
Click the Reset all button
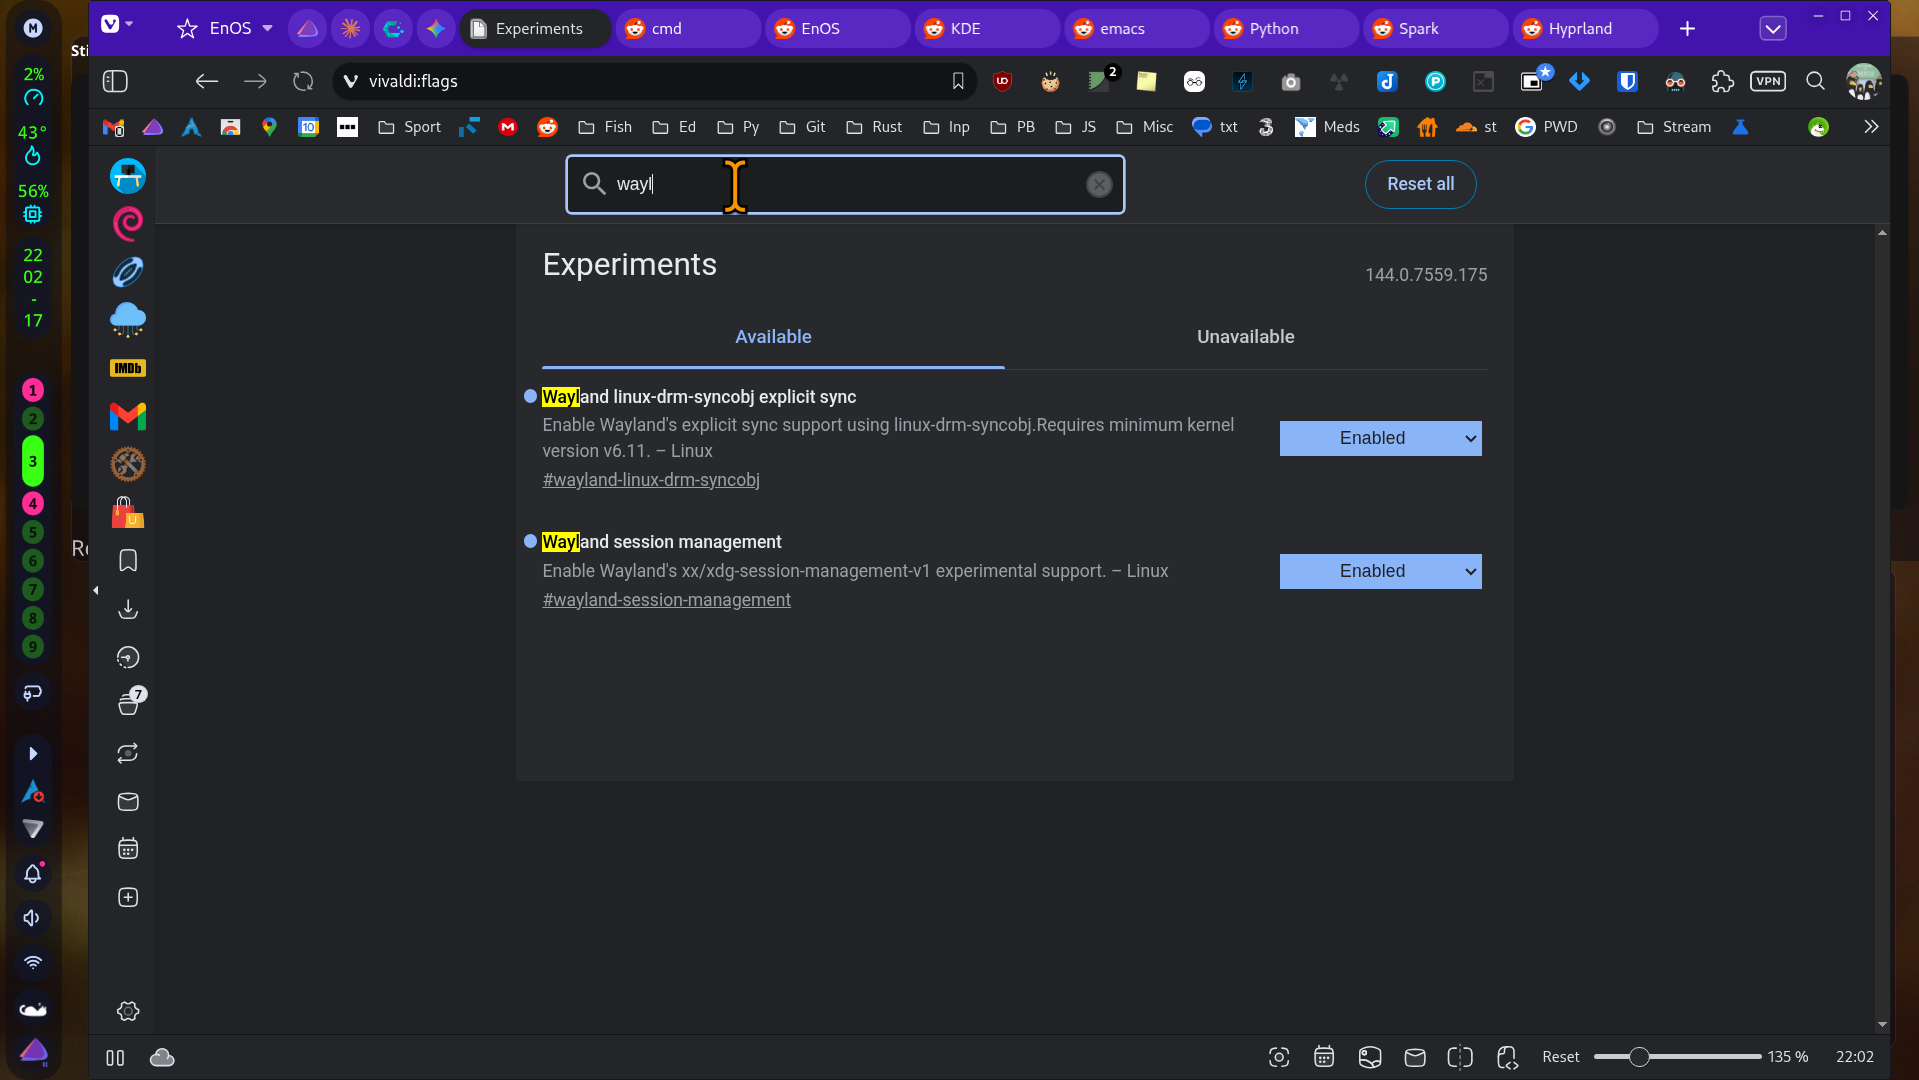coord(1419,184)
